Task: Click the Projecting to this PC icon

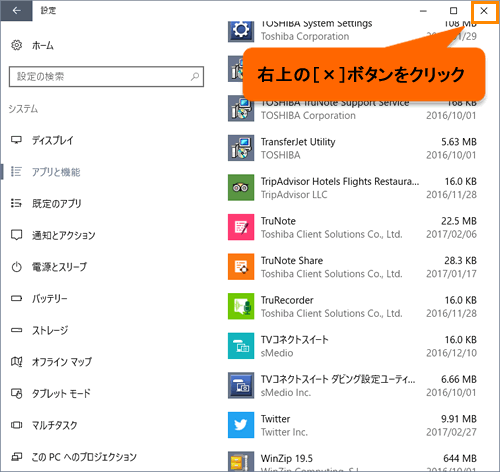Action: click(x=16, y=457)
